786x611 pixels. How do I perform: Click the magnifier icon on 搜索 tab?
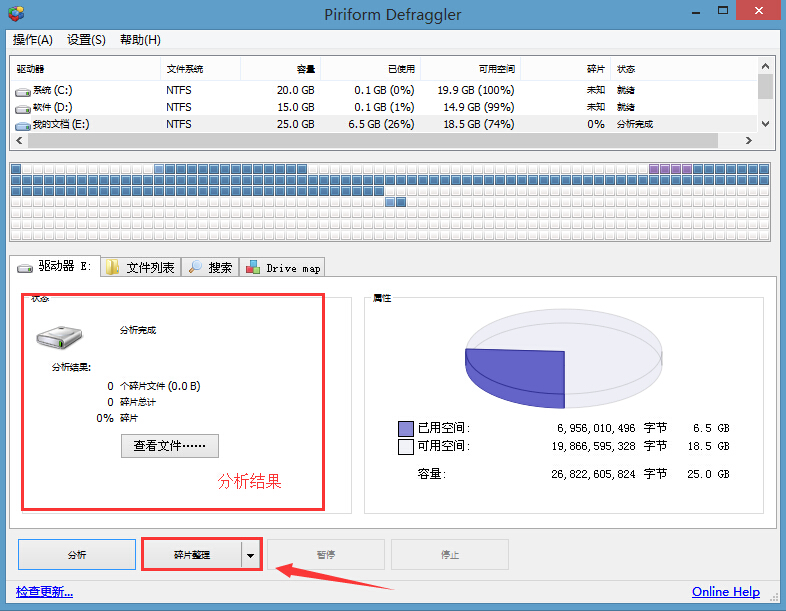point(195,267)
